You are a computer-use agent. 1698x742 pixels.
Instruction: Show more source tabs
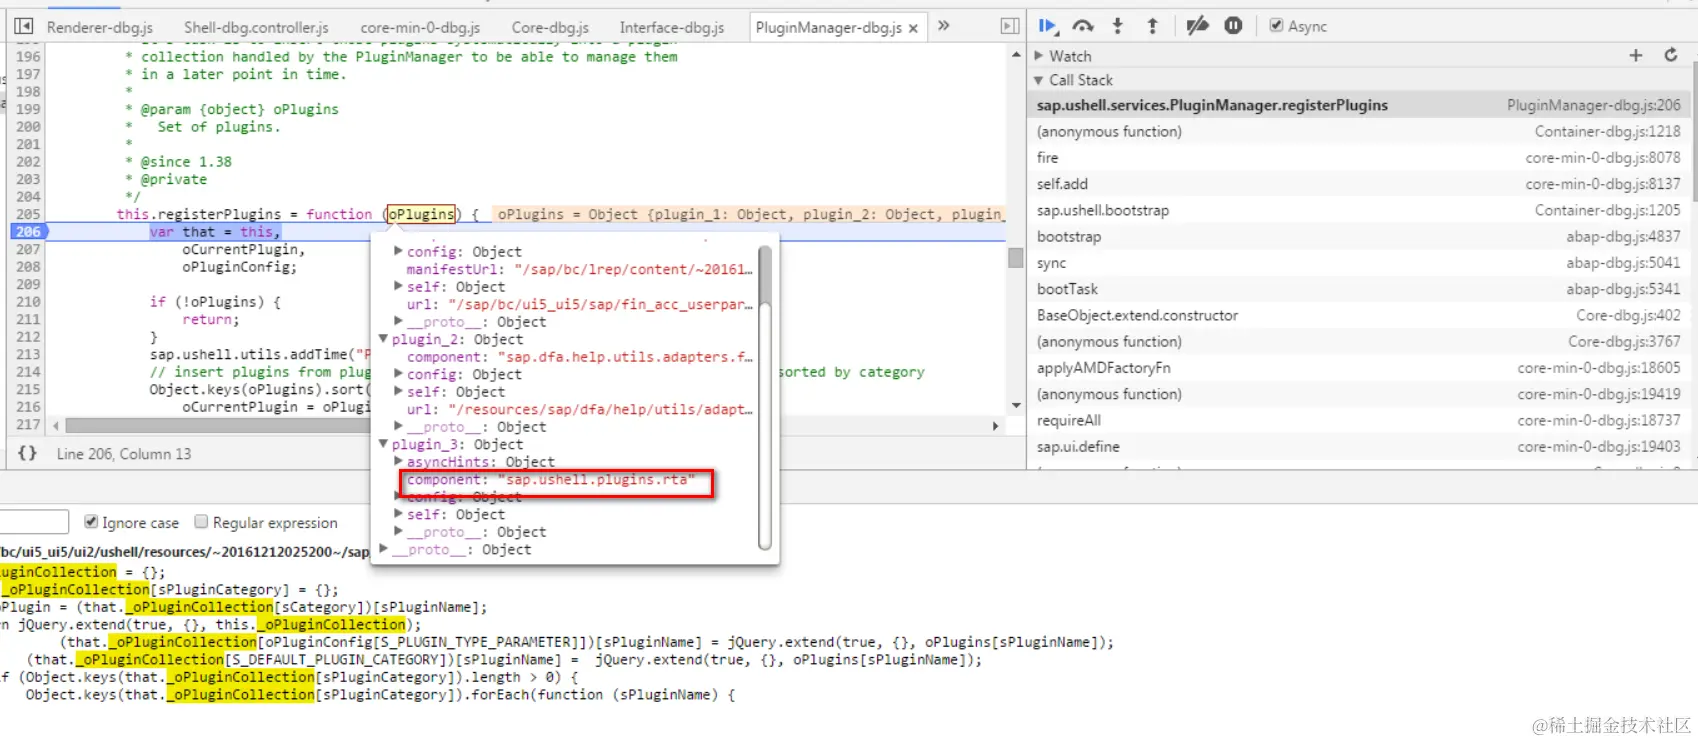tap(943, 26)
